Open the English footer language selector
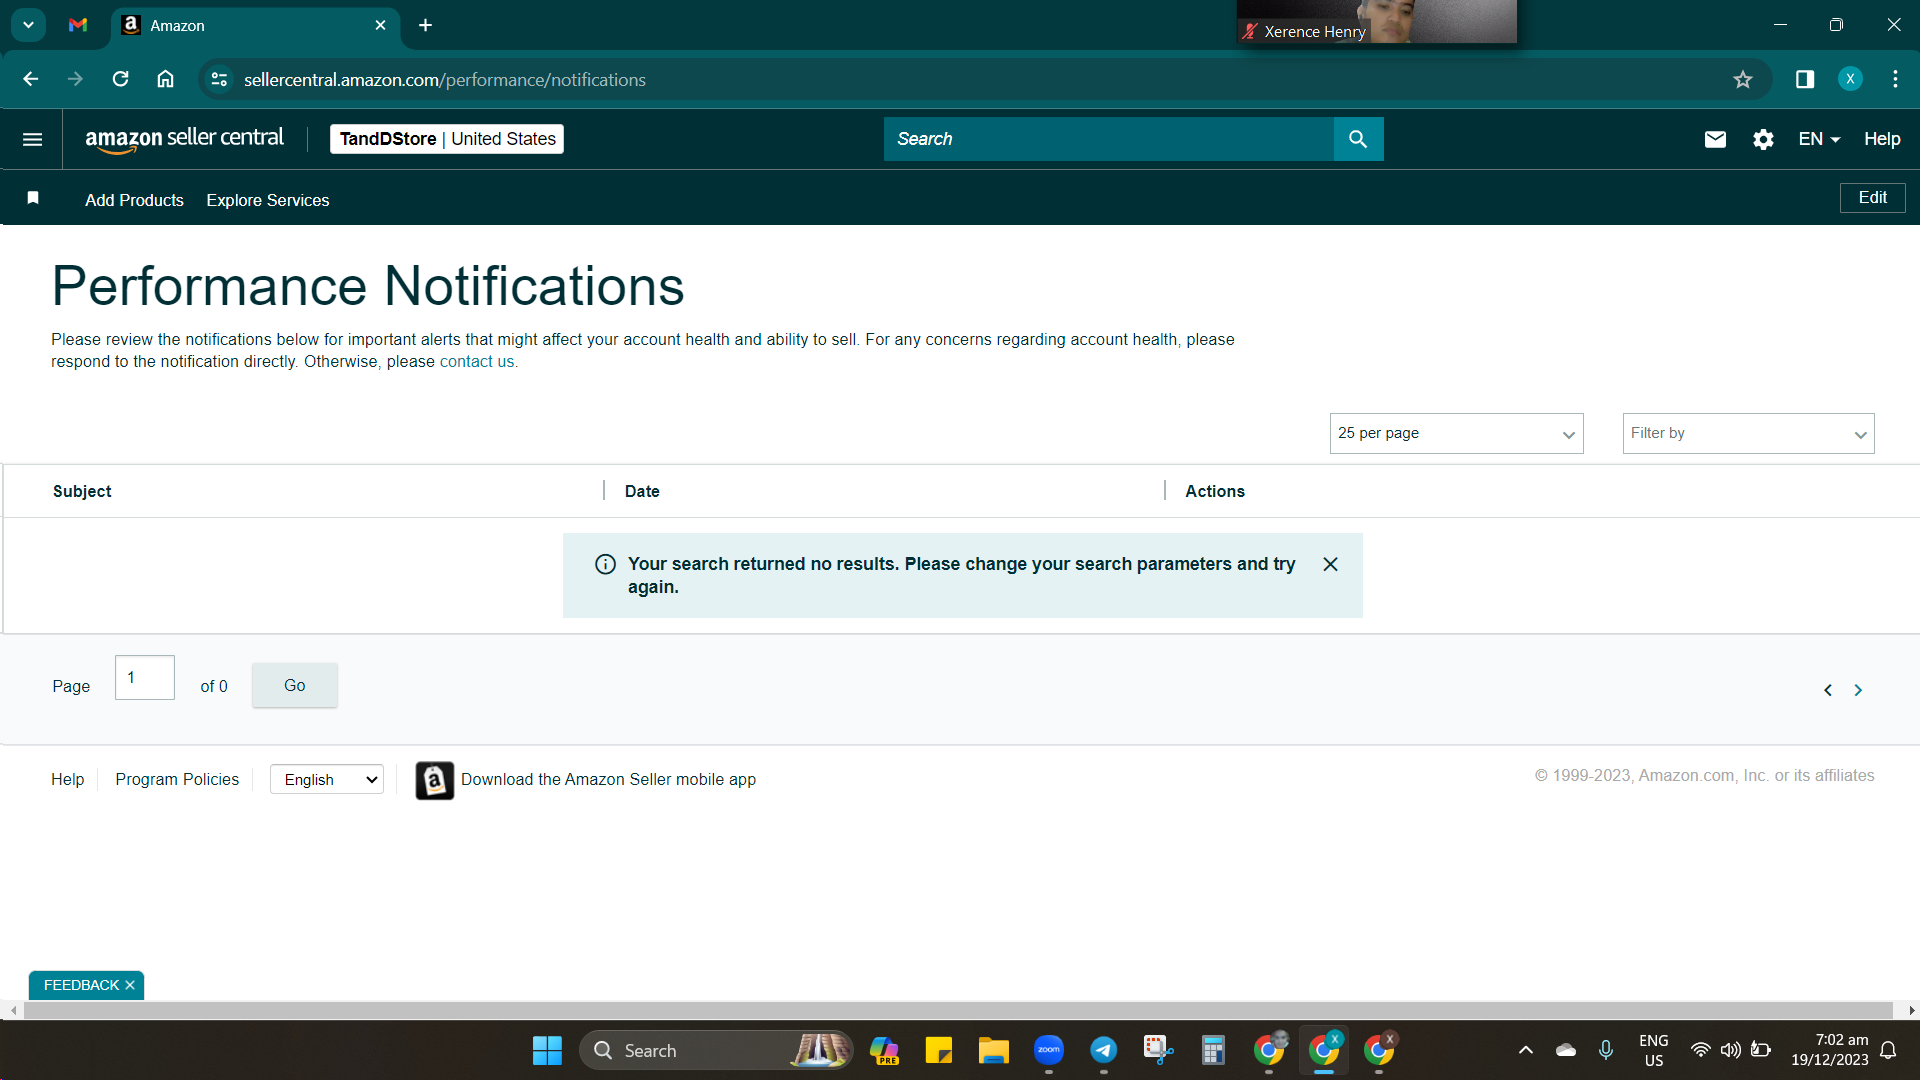 click(327, 780)
